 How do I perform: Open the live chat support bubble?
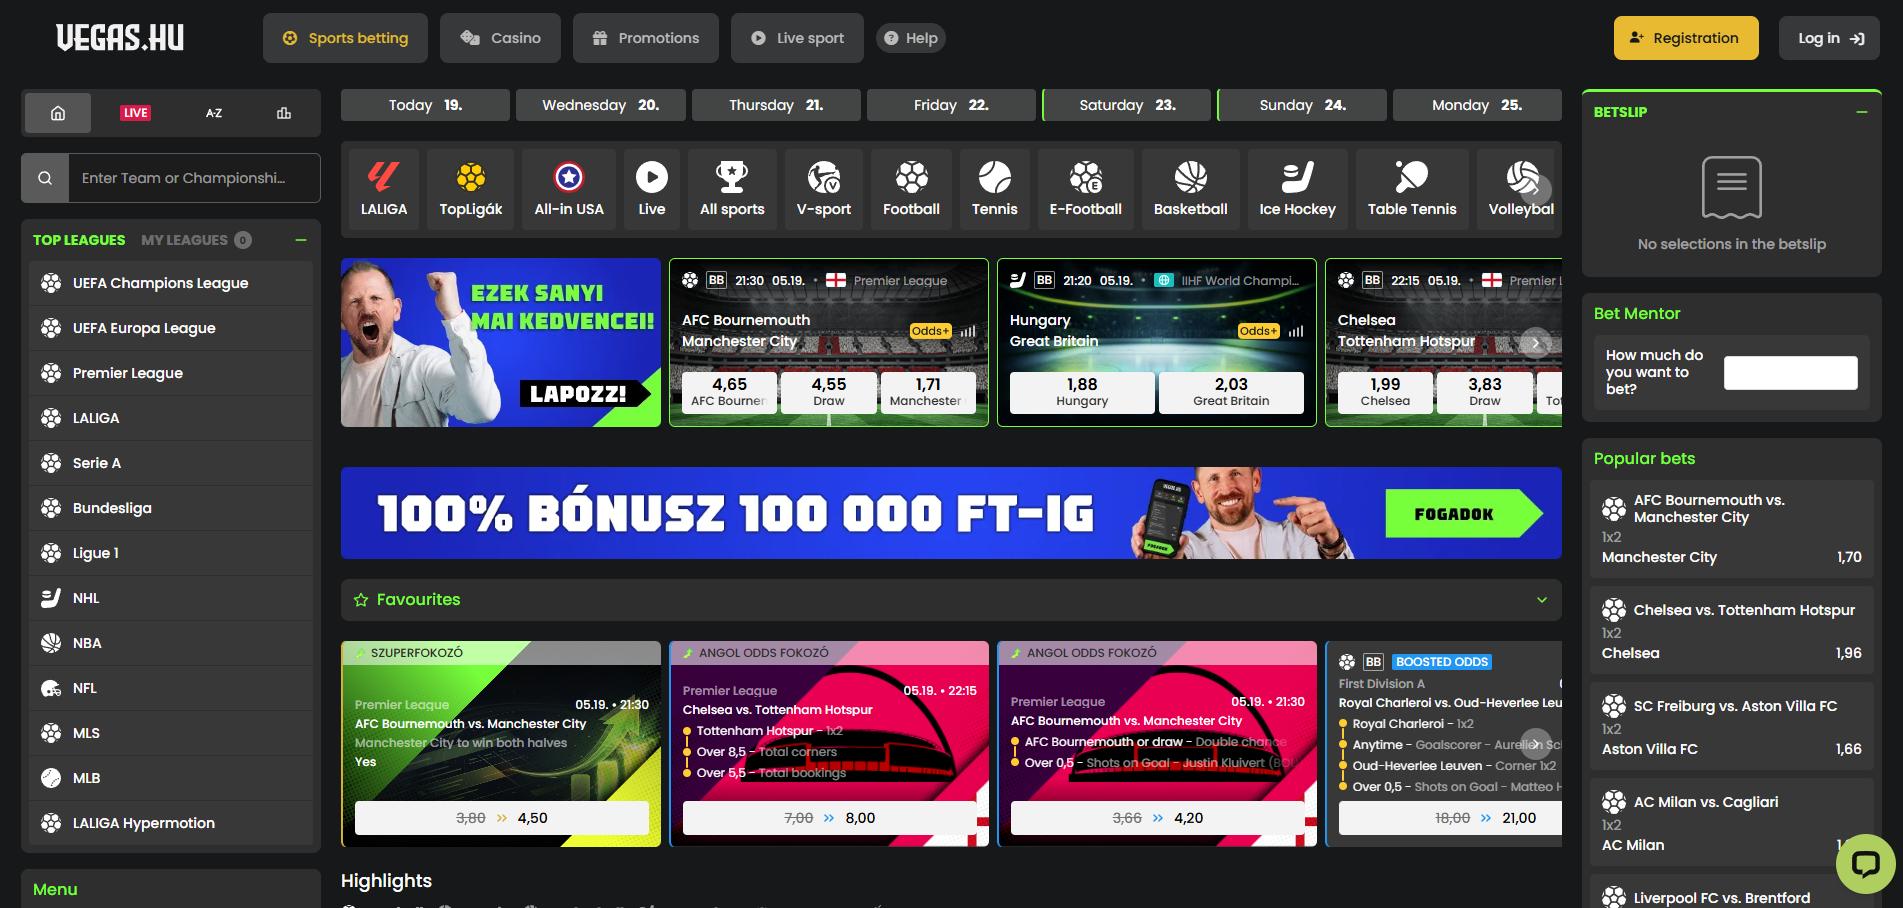[1866, 863]
